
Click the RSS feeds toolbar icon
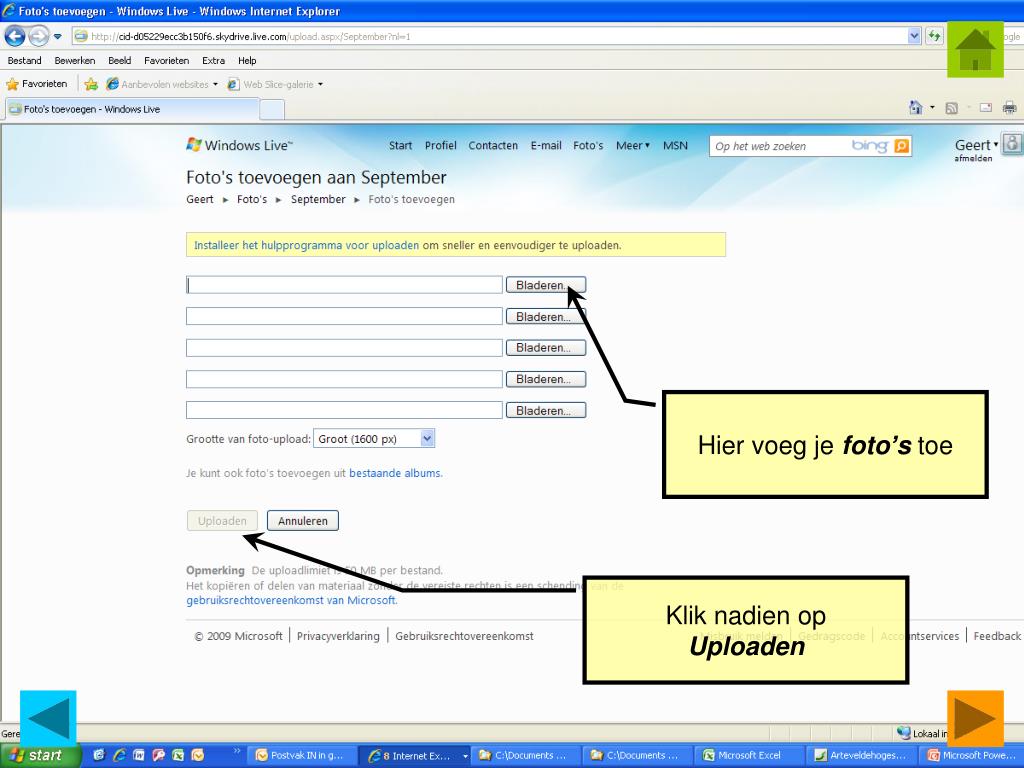[952, 108]
